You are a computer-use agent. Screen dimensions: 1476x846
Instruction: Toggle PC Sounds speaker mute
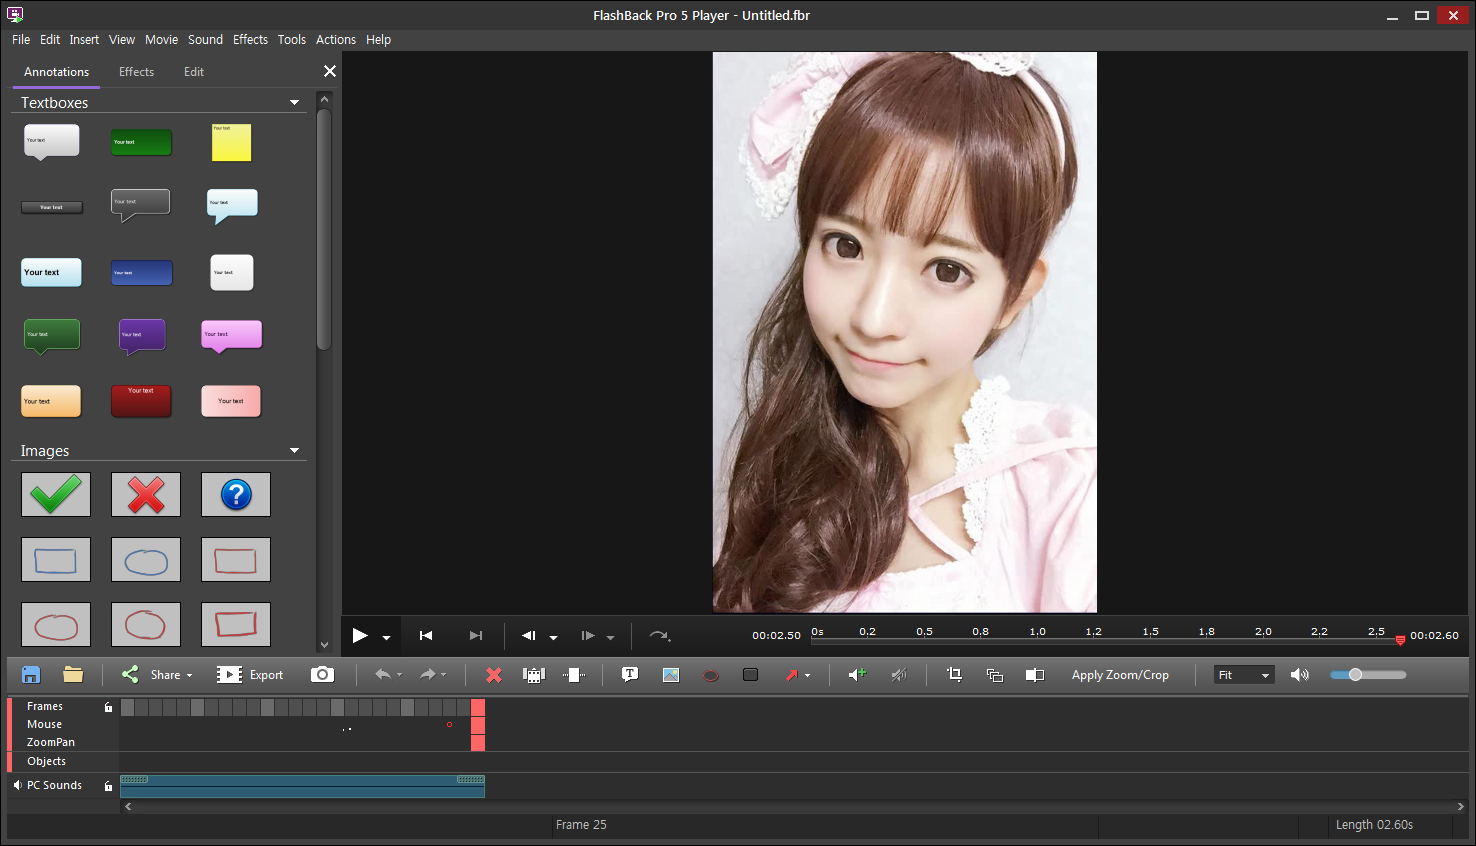tap(17, 785)
